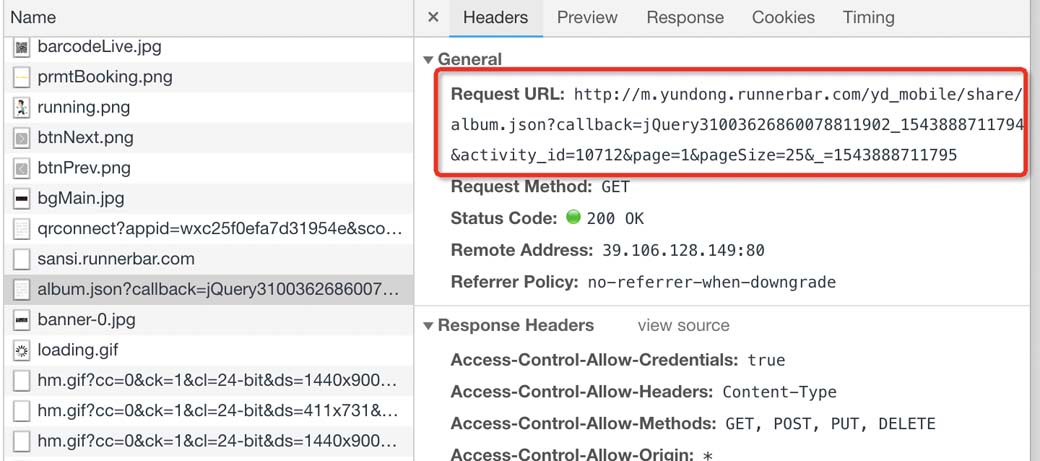1040x461 pixels.
Task: Click the Remote Address 39.106.128.149:80 value
Action: click(x=683, y=250)
